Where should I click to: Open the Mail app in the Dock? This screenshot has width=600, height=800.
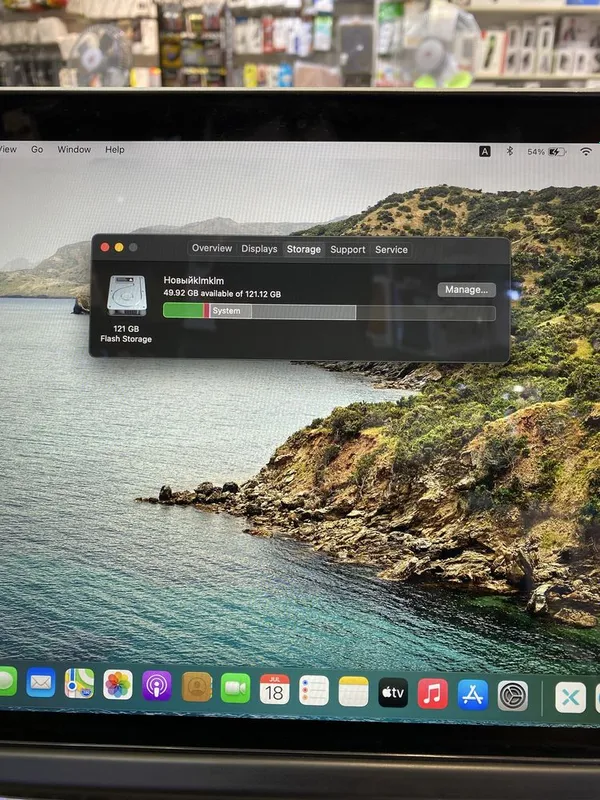click(41, 682)
